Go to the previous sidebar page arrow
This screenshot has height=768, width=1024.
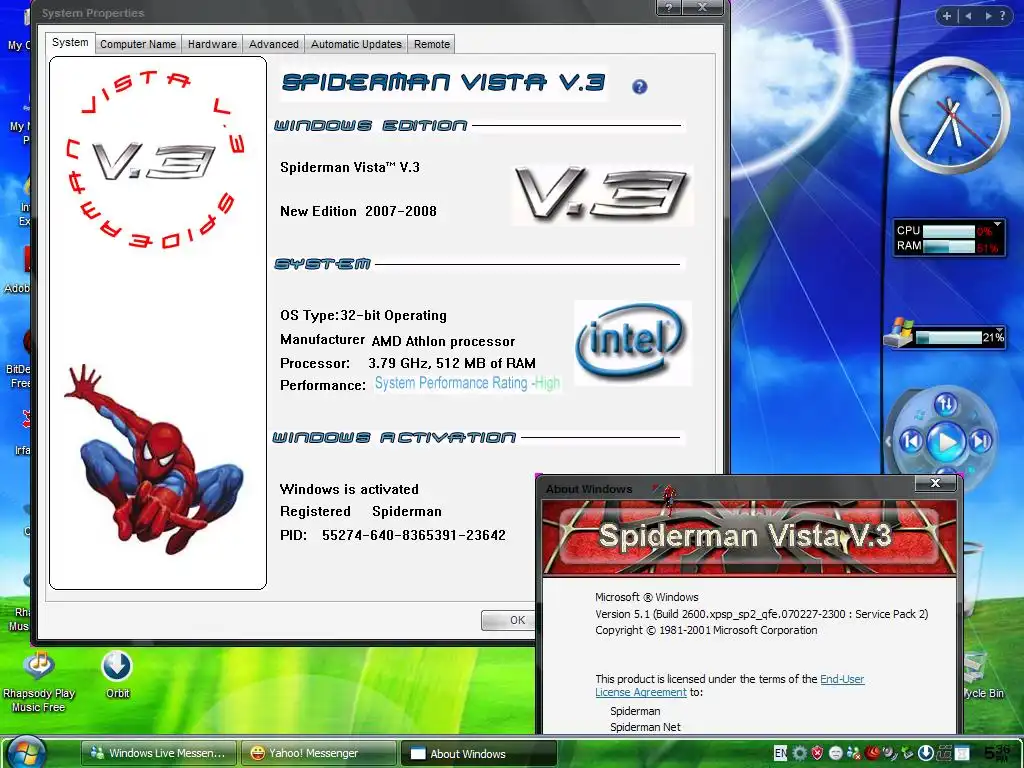click(x=969, y=16)
